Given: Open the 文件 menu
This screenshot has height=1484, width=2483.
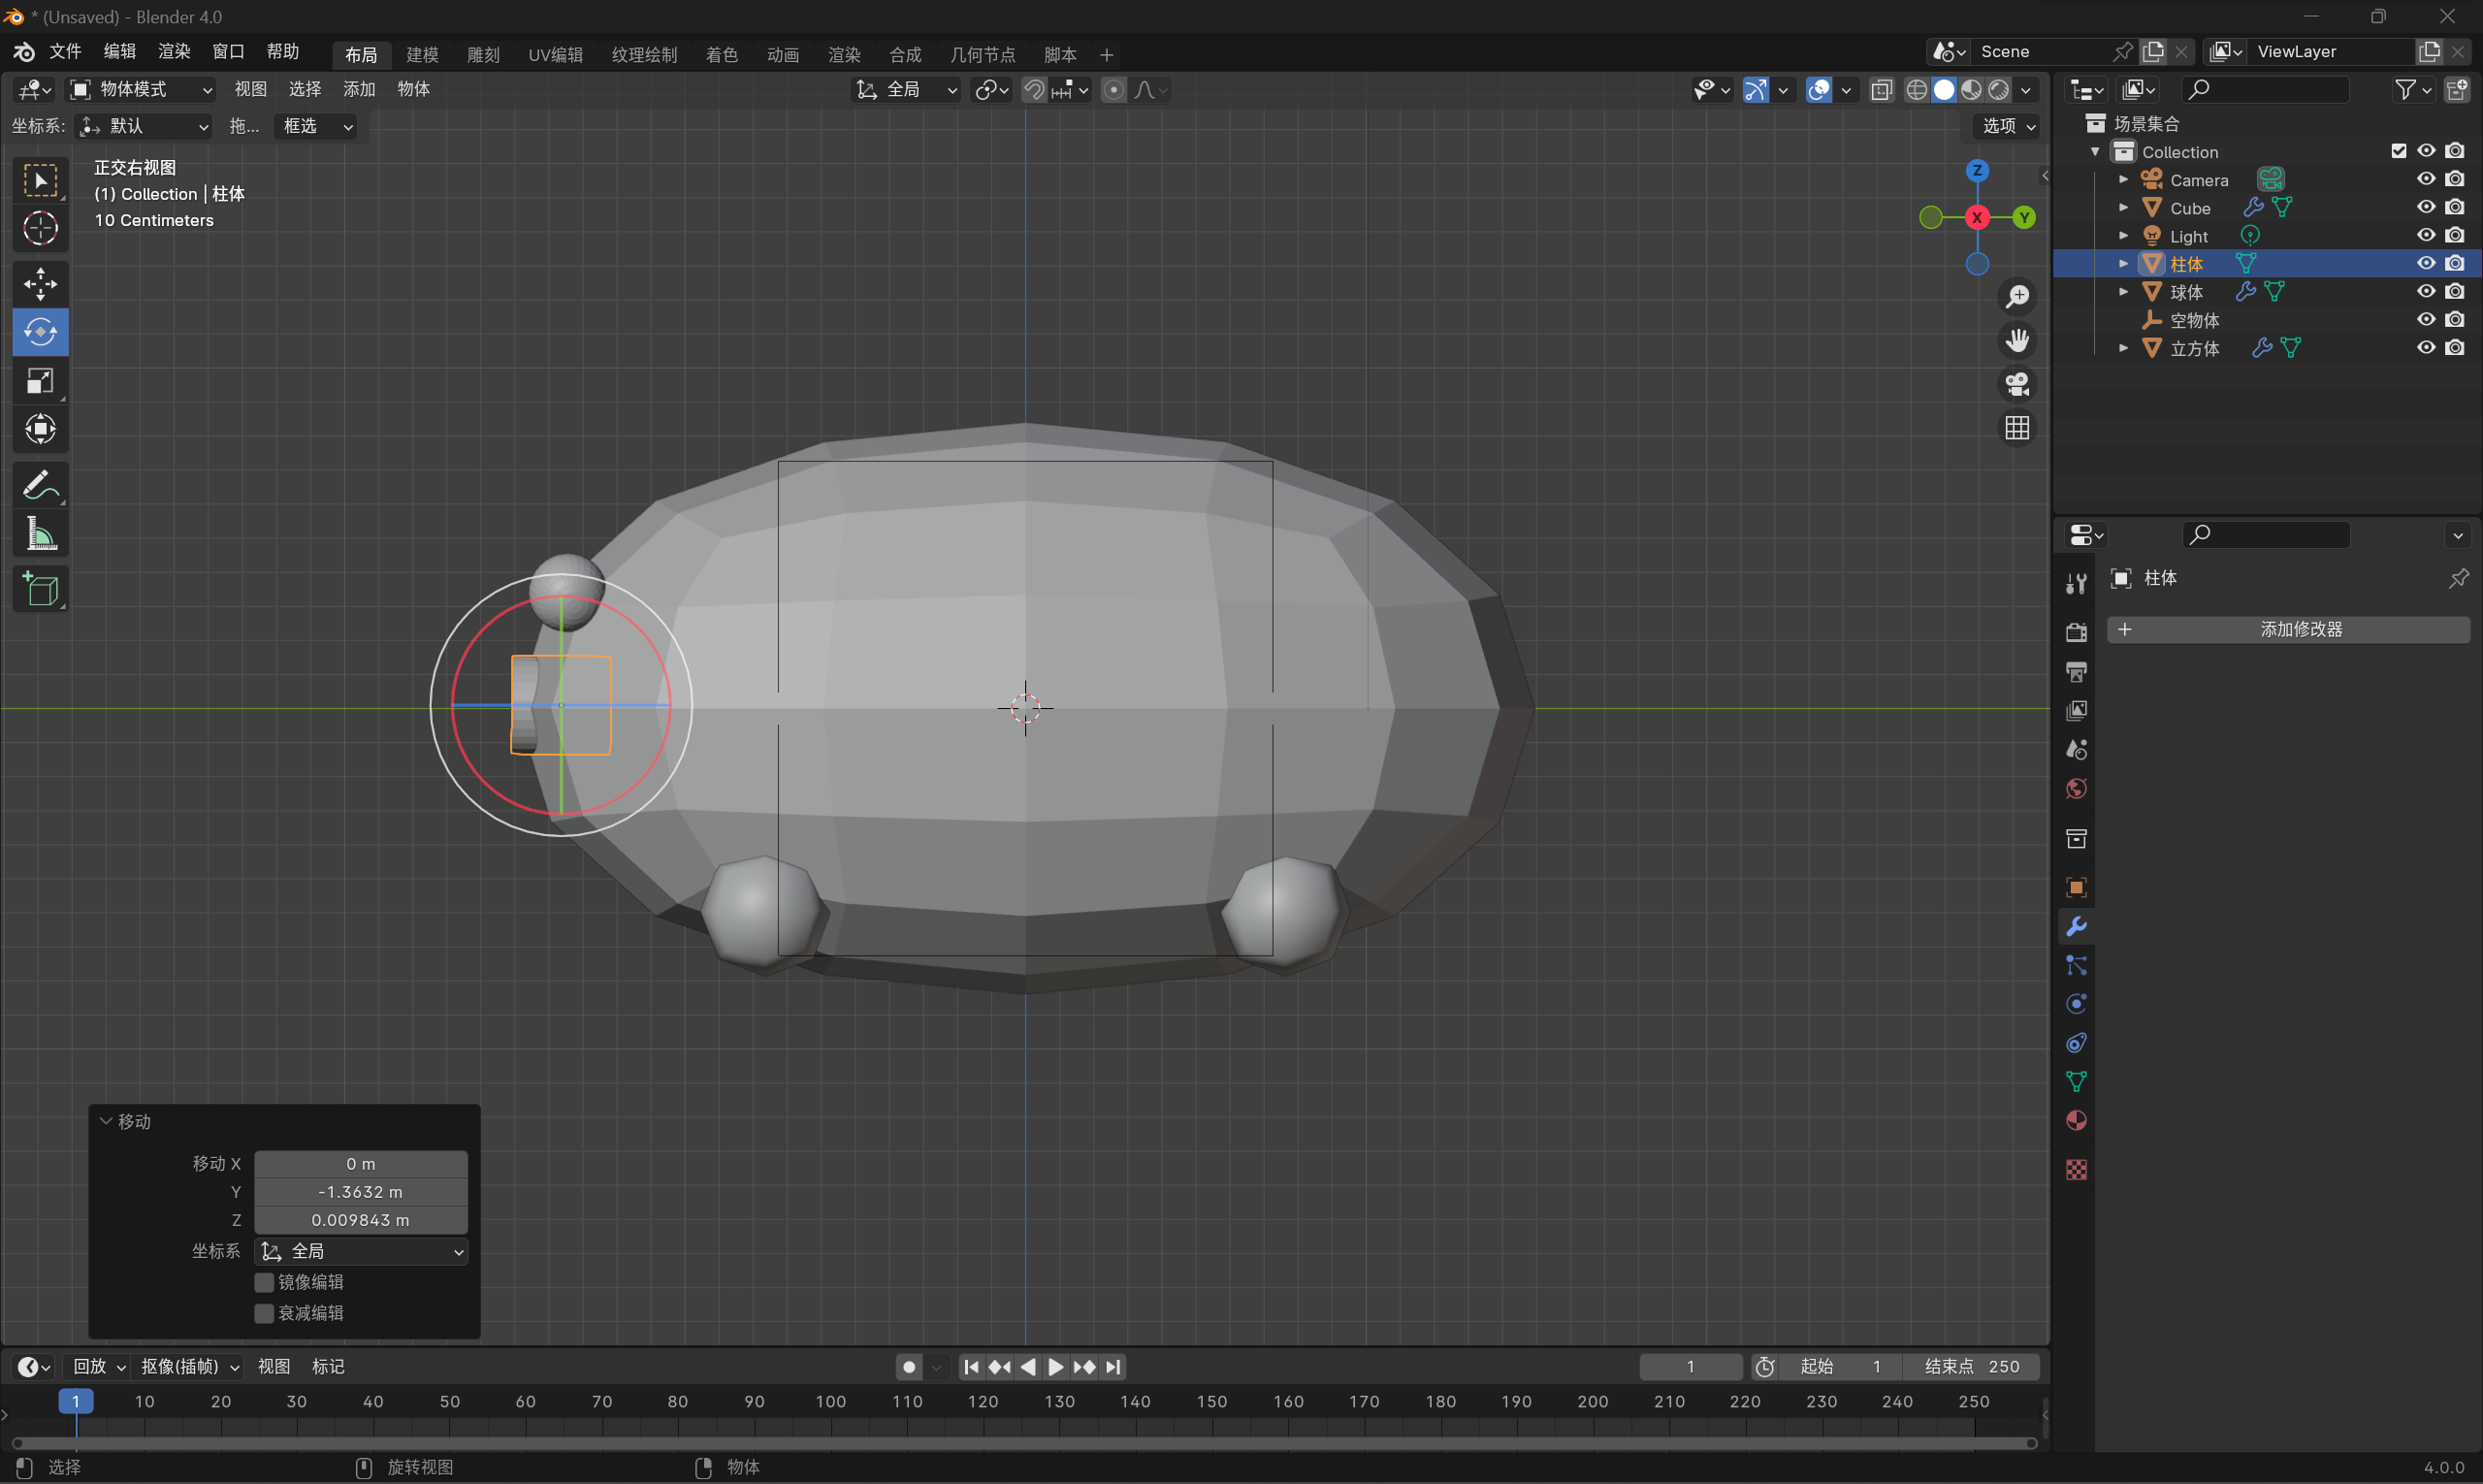Looking at the screenshot, I should coord(65,51).
